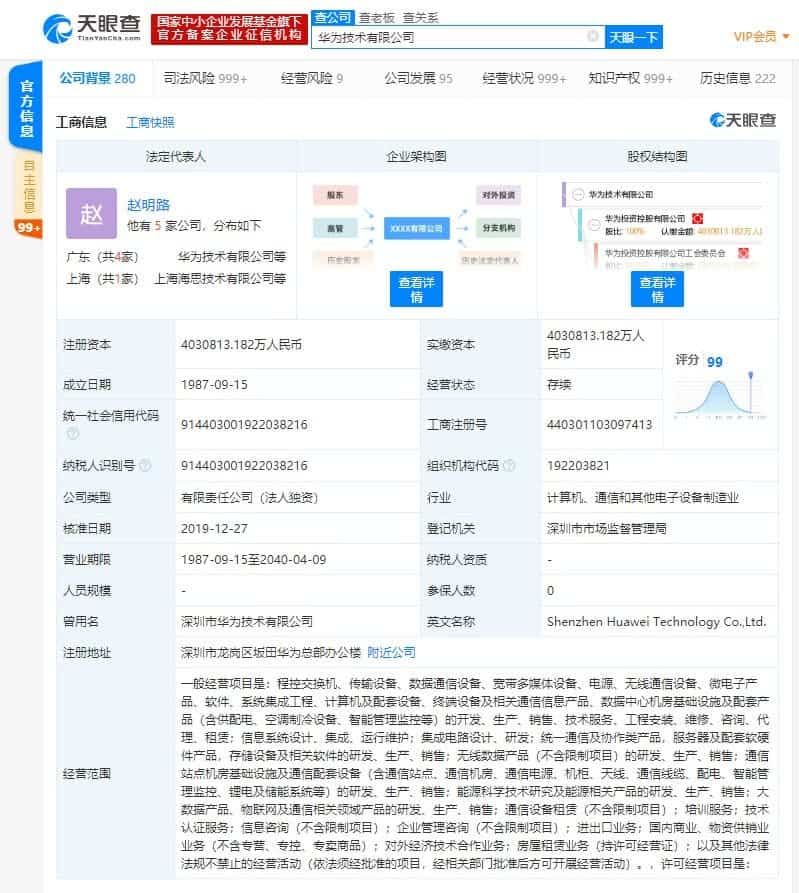Select industry 计算机、通信和其他电子设备制造业
The image size is (799, 893).
point(643,497)
